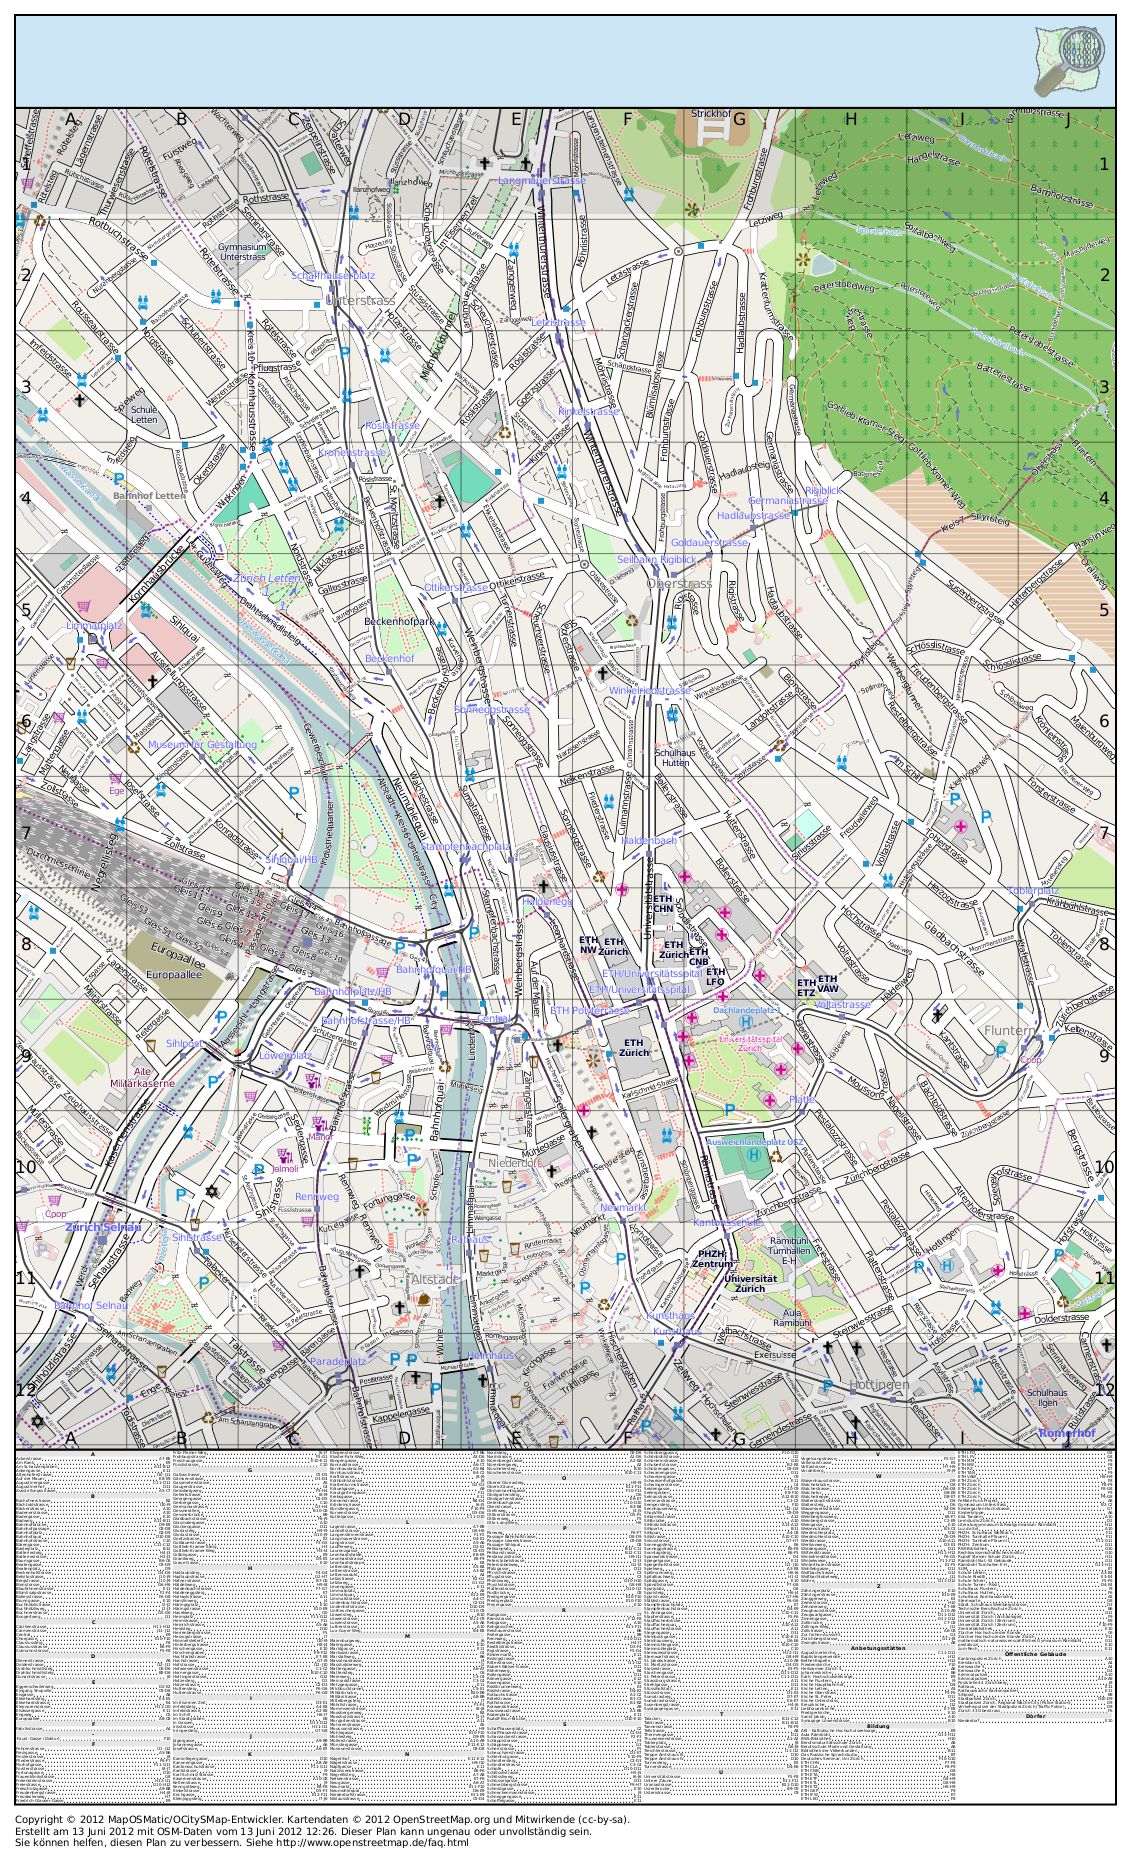
Task: Select the church cross icon beside Schule Letten
Action: [81, 399]
